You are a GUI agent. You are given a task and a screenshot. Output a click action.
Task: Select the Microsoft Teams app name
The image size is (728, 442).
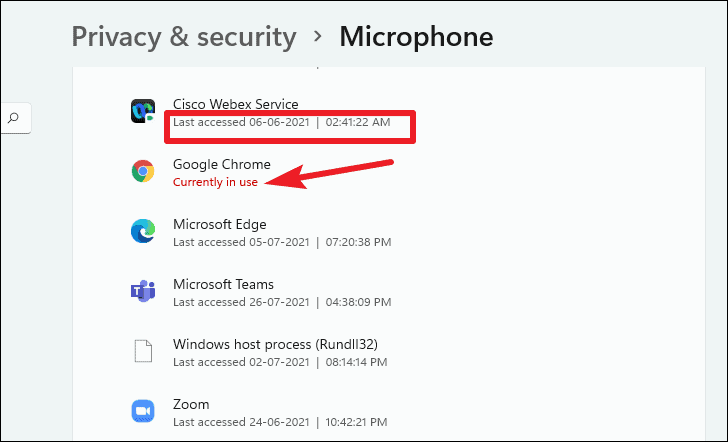point(223,284)
